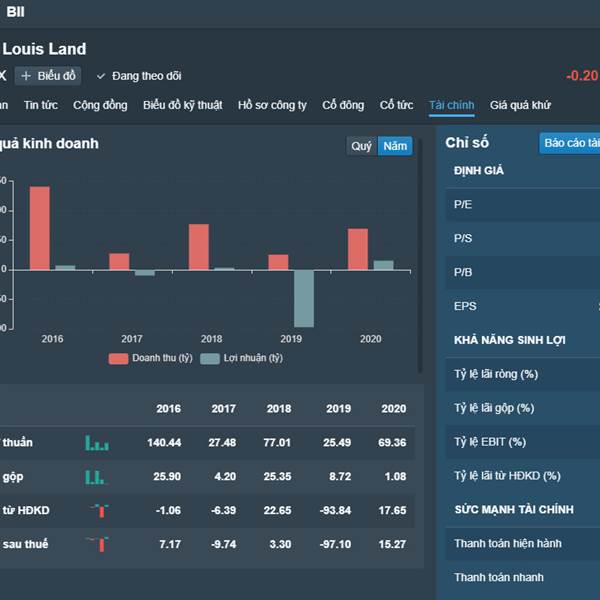
Task: Open the Cổ tức tab
Action: tap(396, 105)
